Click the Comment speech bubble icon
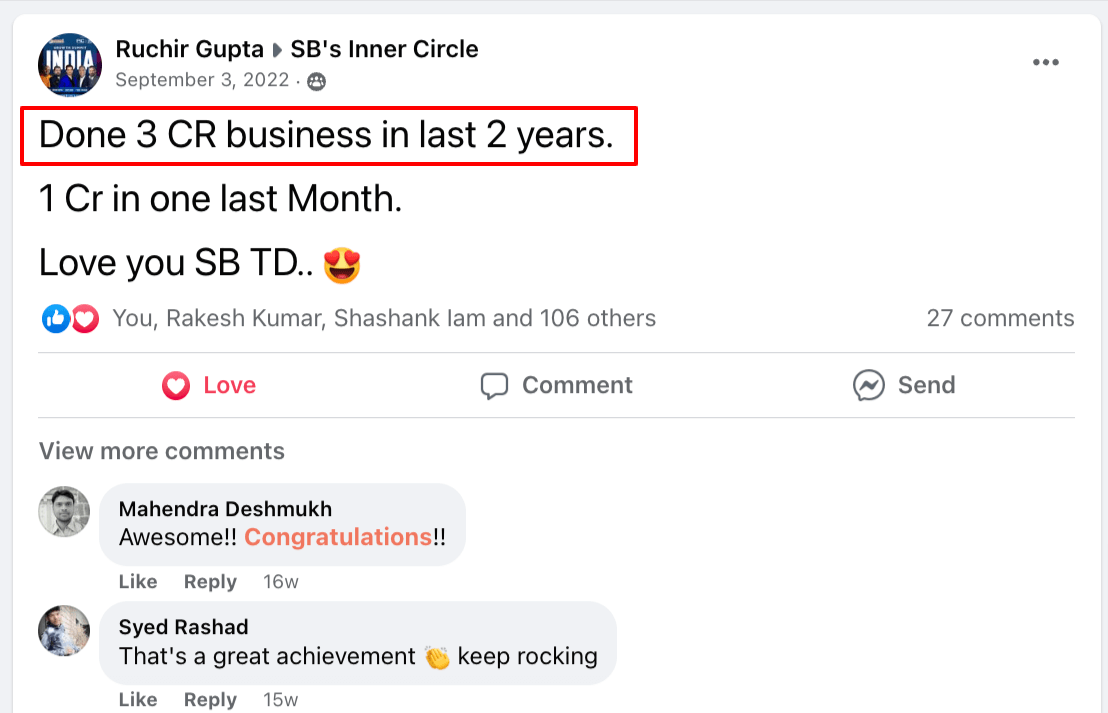This screenshot has height=713, width=1108. coord(495,385)
